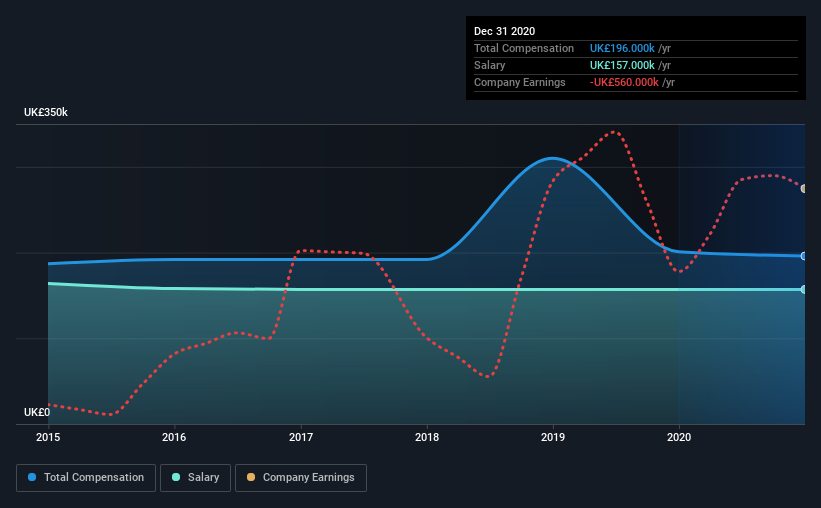Click the 2020 x-axis label
This screenshot has height=508, width=821.
679,437
